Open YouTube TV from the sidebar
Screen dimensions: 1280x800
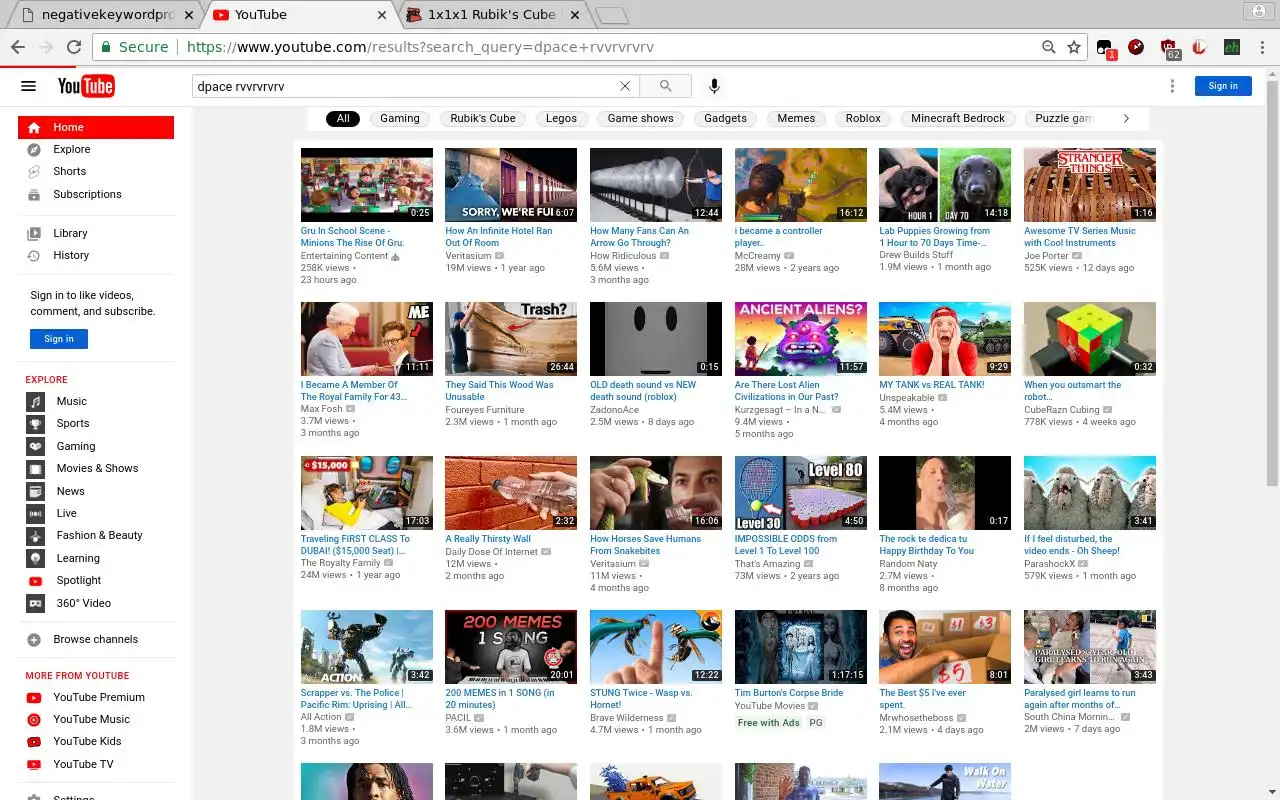click(96, 764)
